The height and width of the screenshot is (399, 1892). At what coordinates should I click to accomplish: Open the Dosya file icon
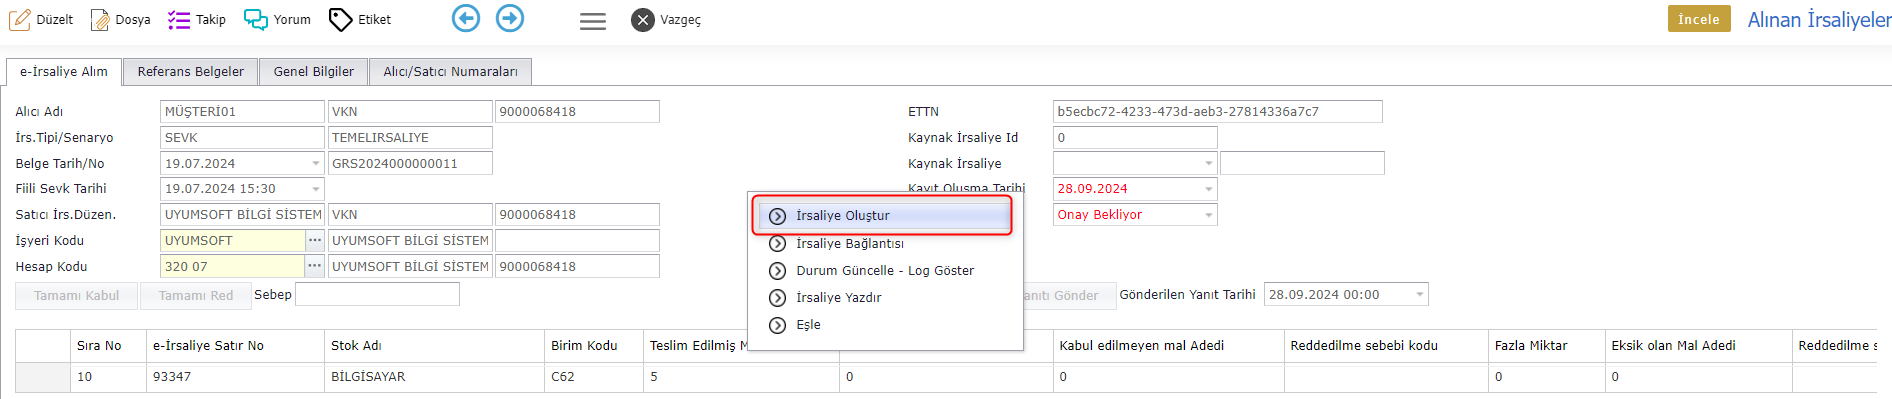tap(100, 19)
